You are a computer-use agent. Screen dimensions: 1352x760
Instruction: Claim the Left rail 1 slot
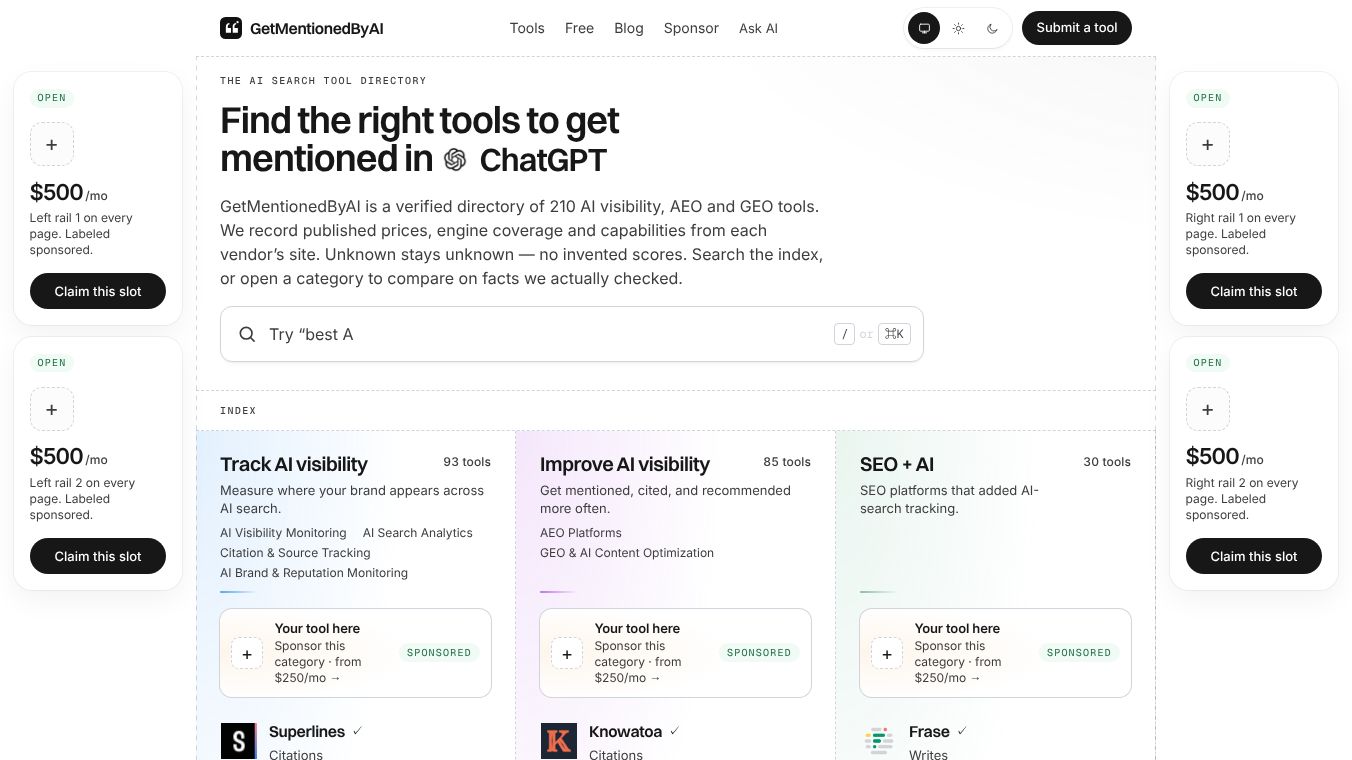click(98, 291)
